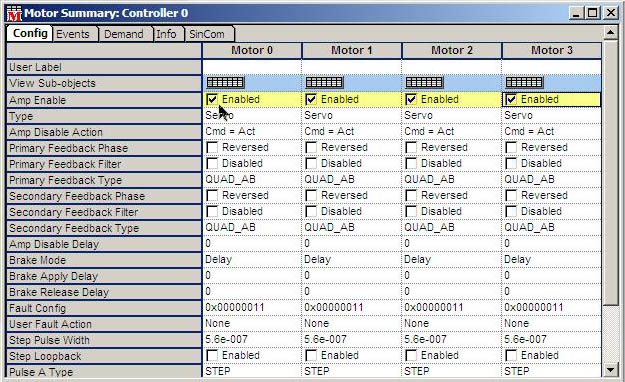Open Motor 2 sub-objects grid icon
Viewport: 625px width, 382px height.
[424, 83]
